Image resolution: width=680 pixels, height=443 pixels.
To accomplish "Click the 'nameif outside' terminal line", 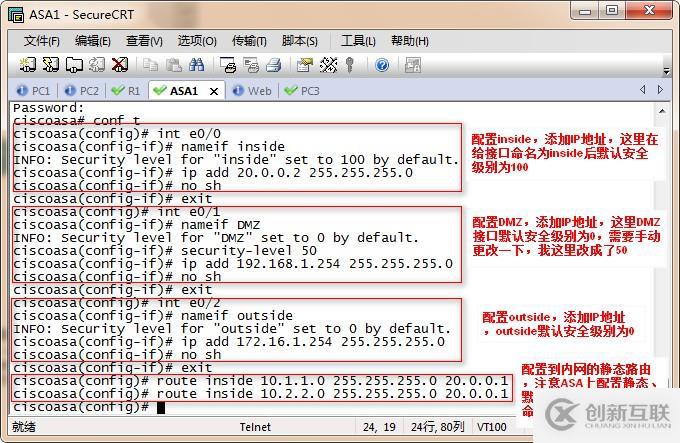I will coord(153,316).
